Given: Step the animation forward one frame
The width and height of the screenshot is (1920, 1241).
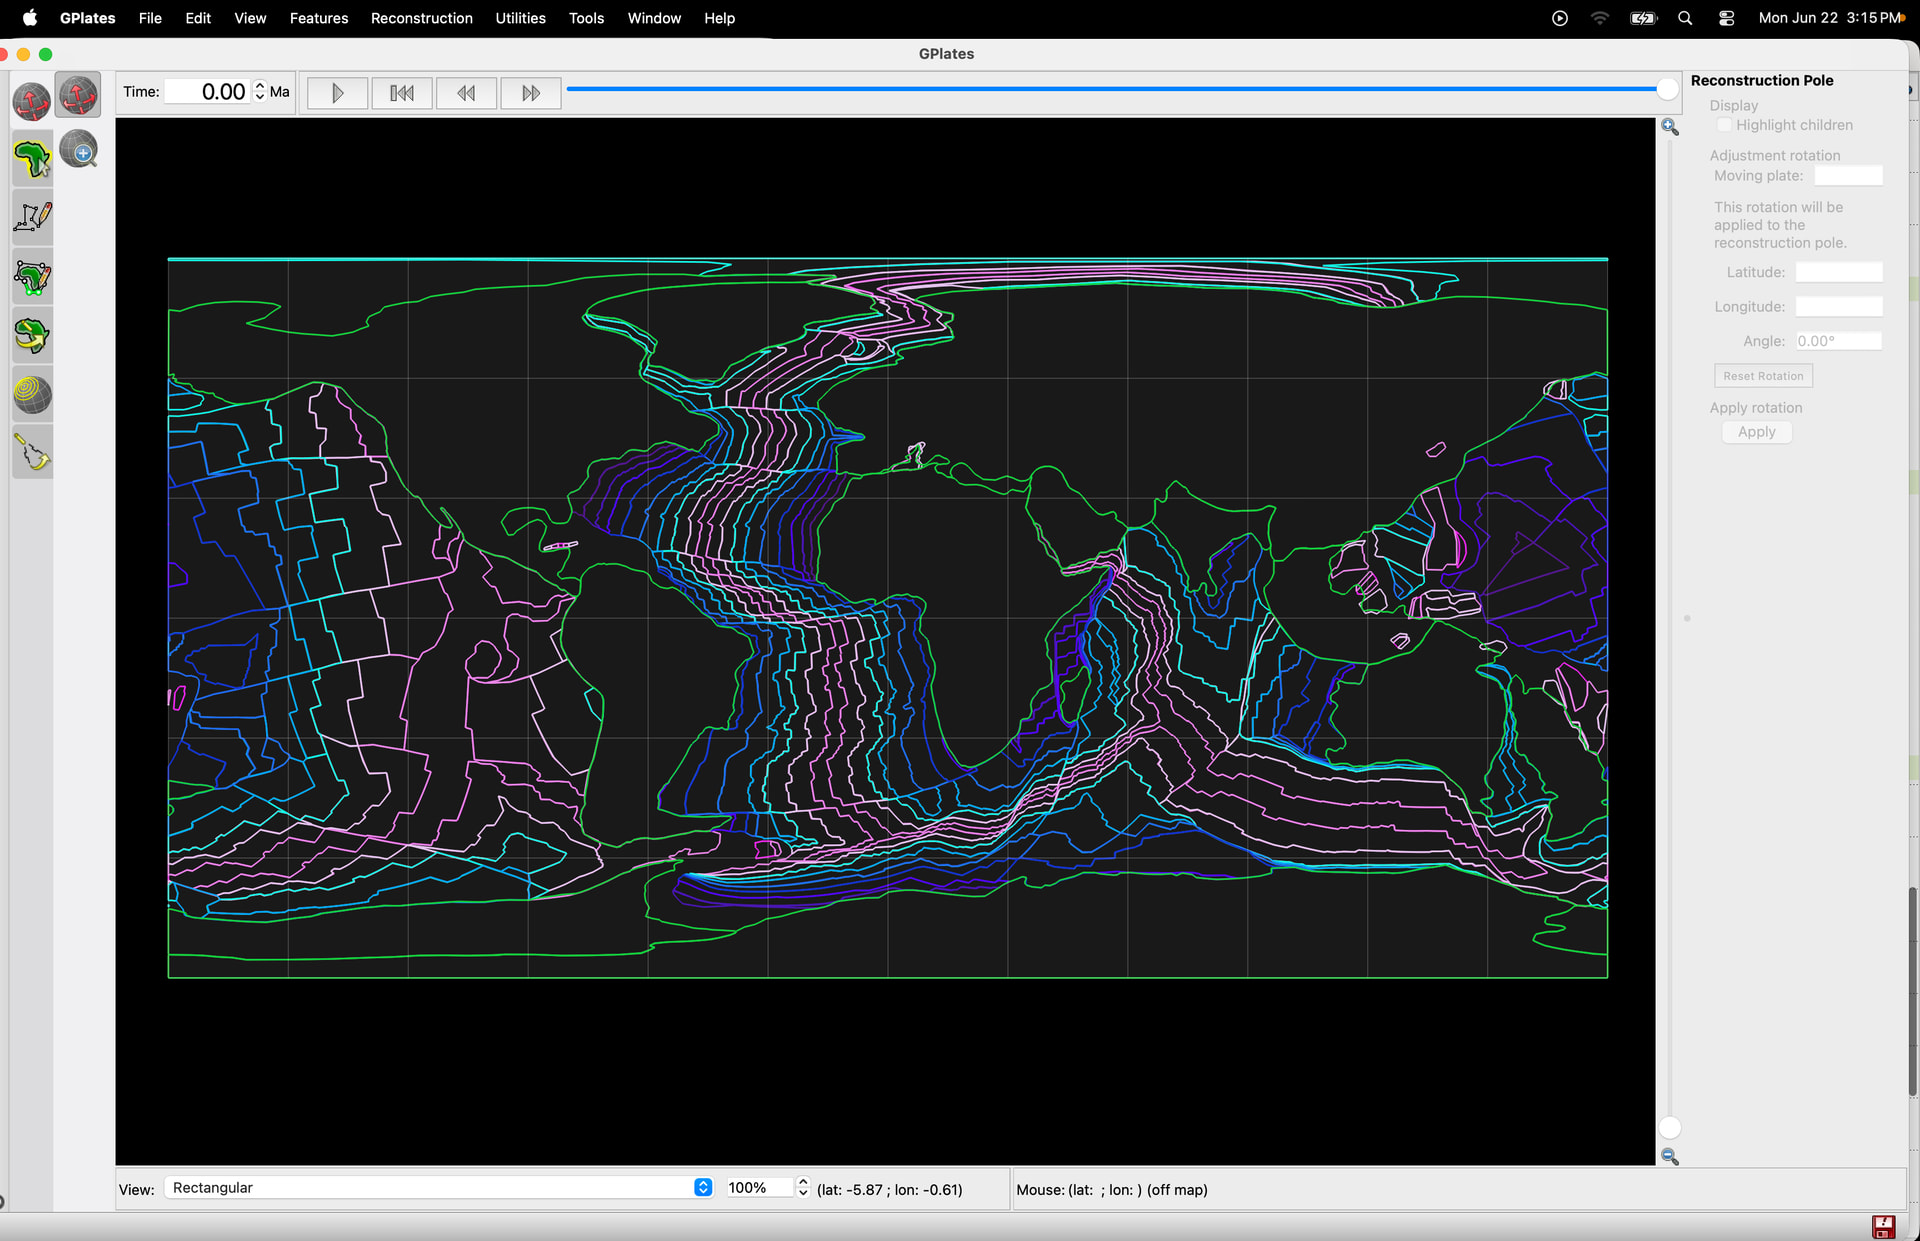Looking at the screenshot, I should coord(530,93).
